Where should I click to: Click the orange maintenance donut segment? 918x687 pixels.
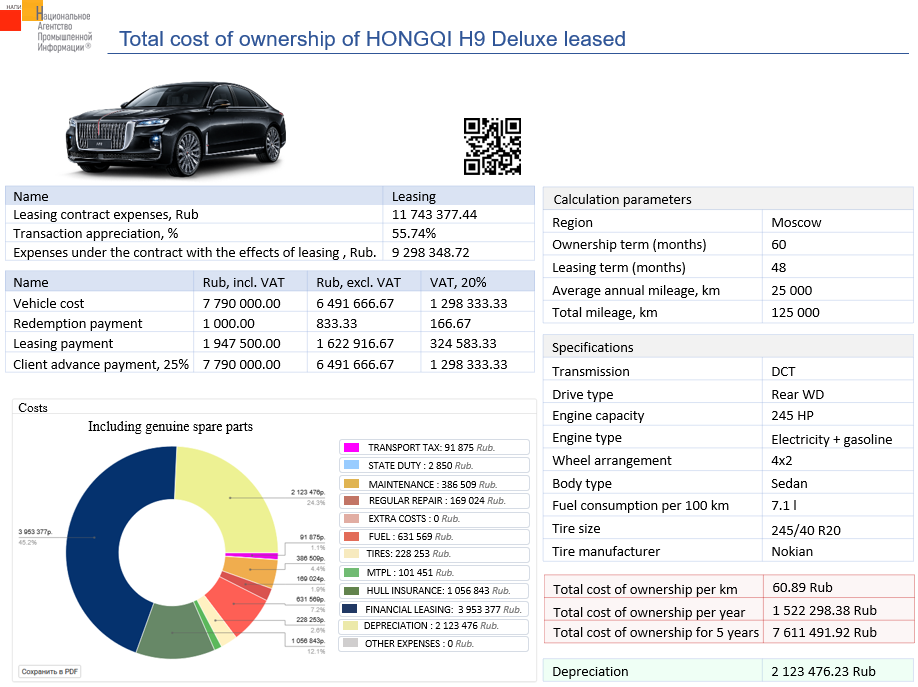tap(252, 570)
